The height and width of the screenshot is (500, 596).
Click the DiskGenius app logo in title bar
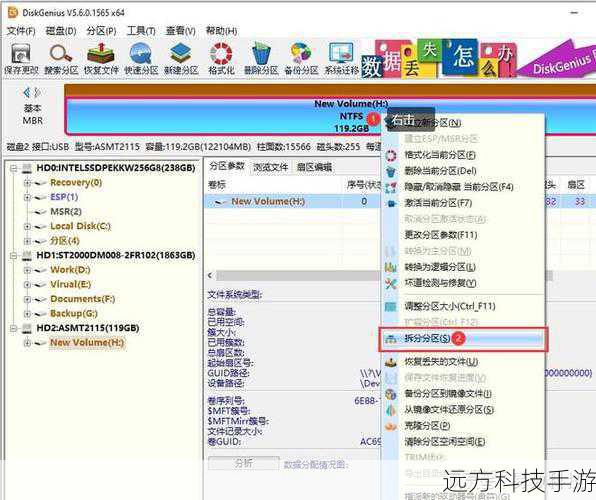tap(13, 13)
